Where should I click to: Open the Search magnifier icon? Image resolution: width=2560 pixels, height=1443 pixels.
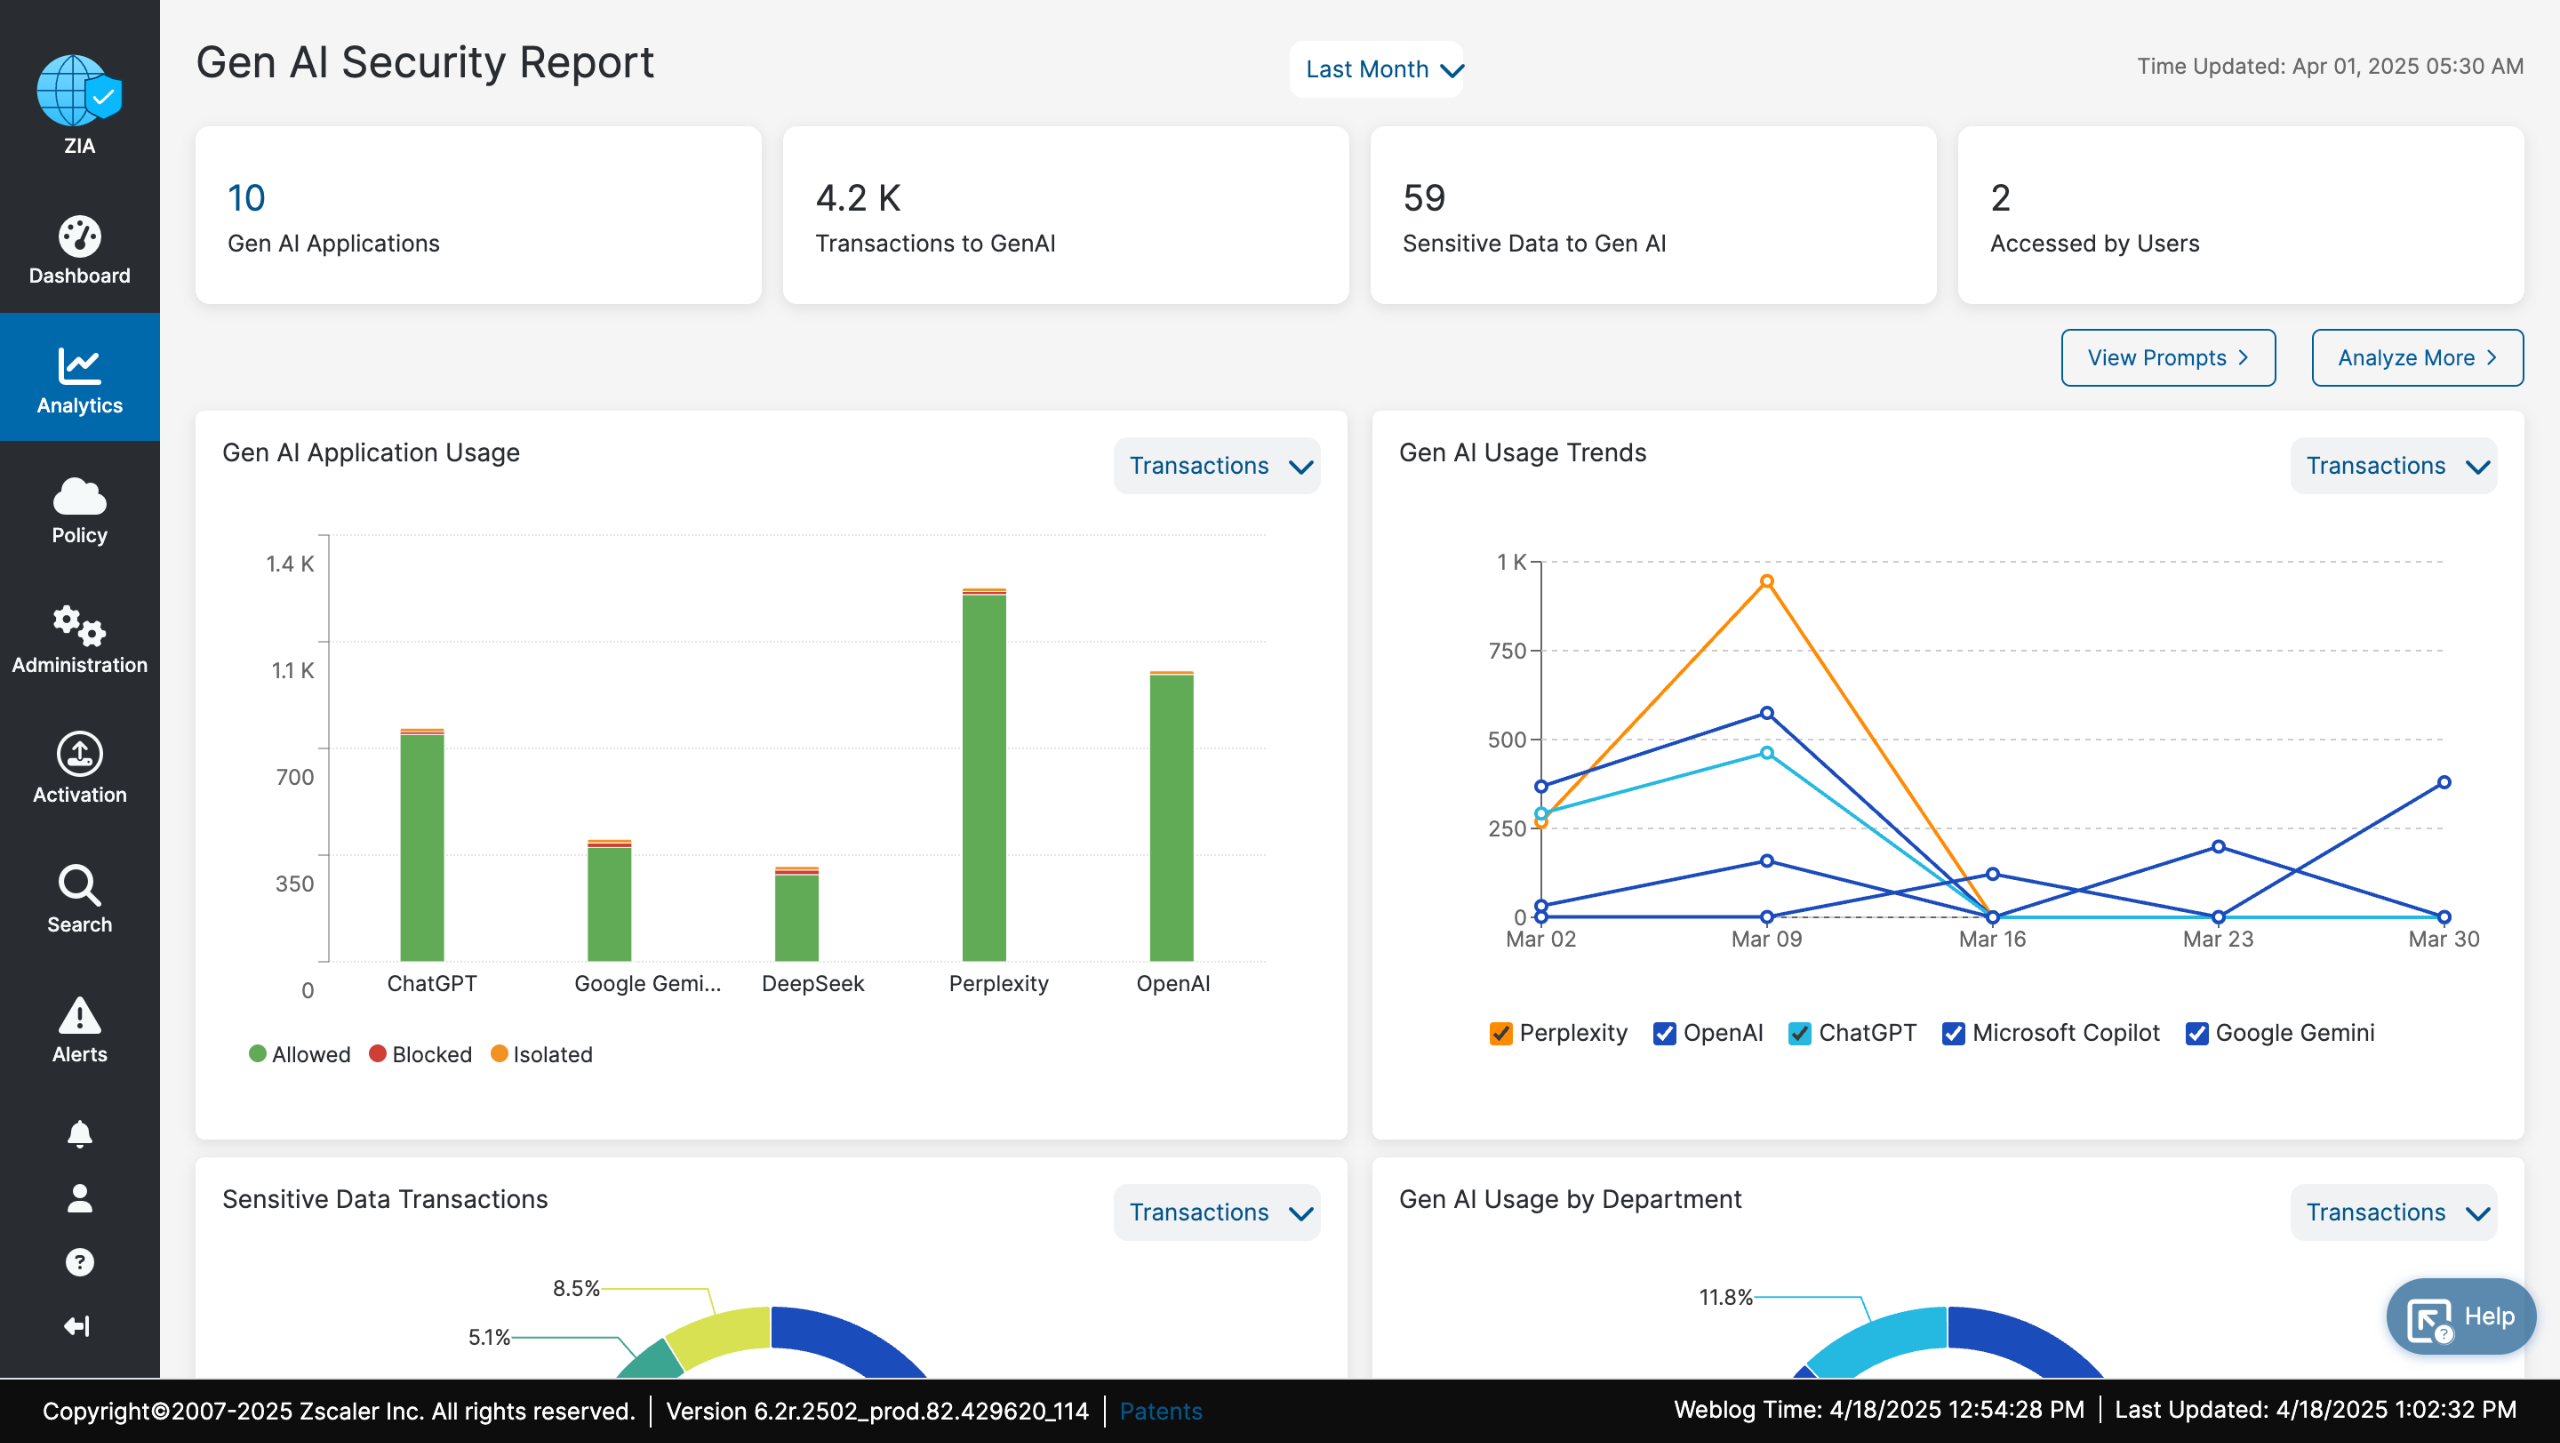79,885
